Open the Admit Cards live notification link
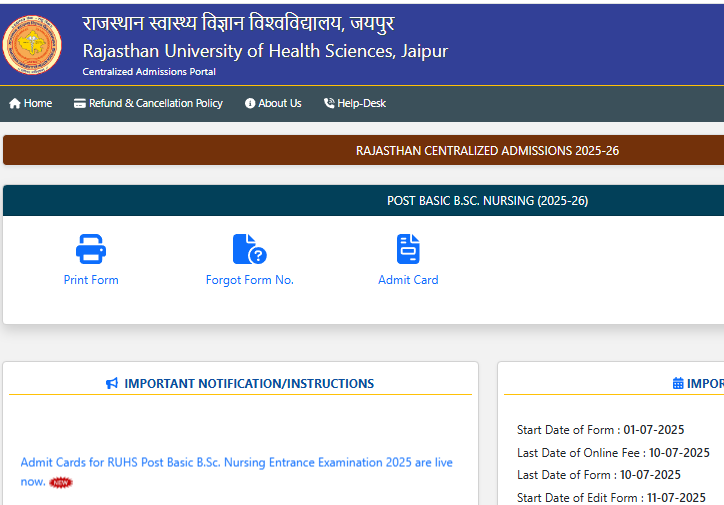Screen dimensions: 724x505 click(x=236, y=472)
